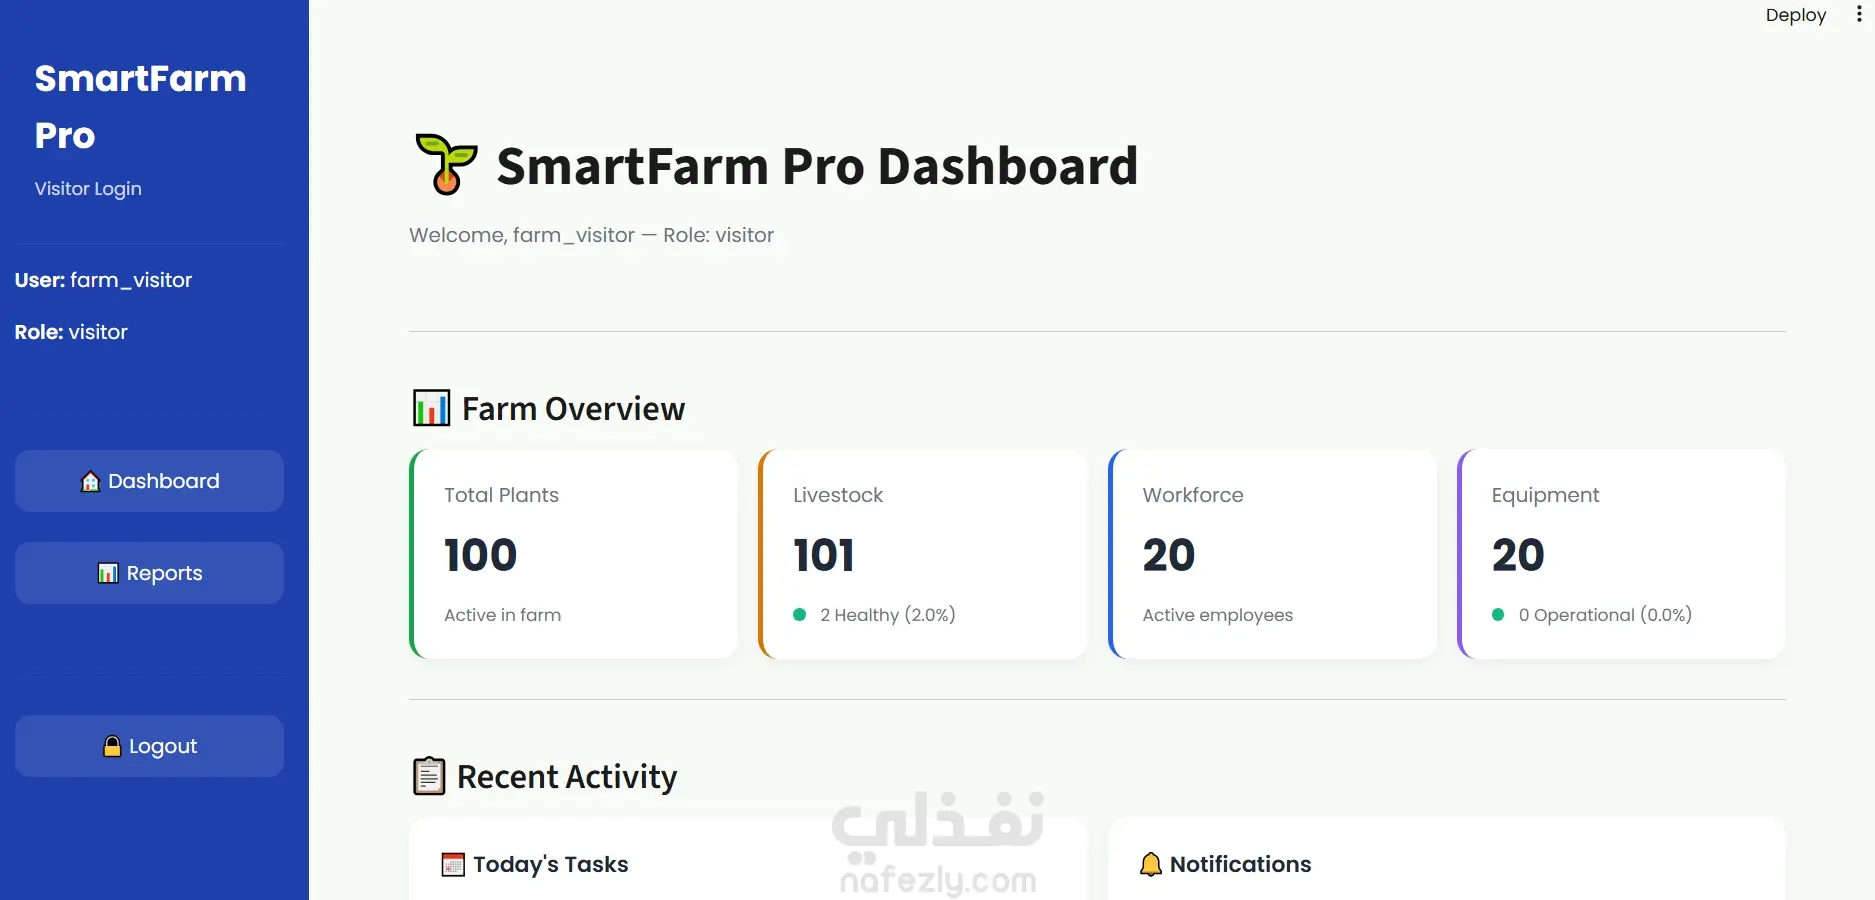Click the seedling logo icon beside dashboard title
1875x900 pixels.
446,164
